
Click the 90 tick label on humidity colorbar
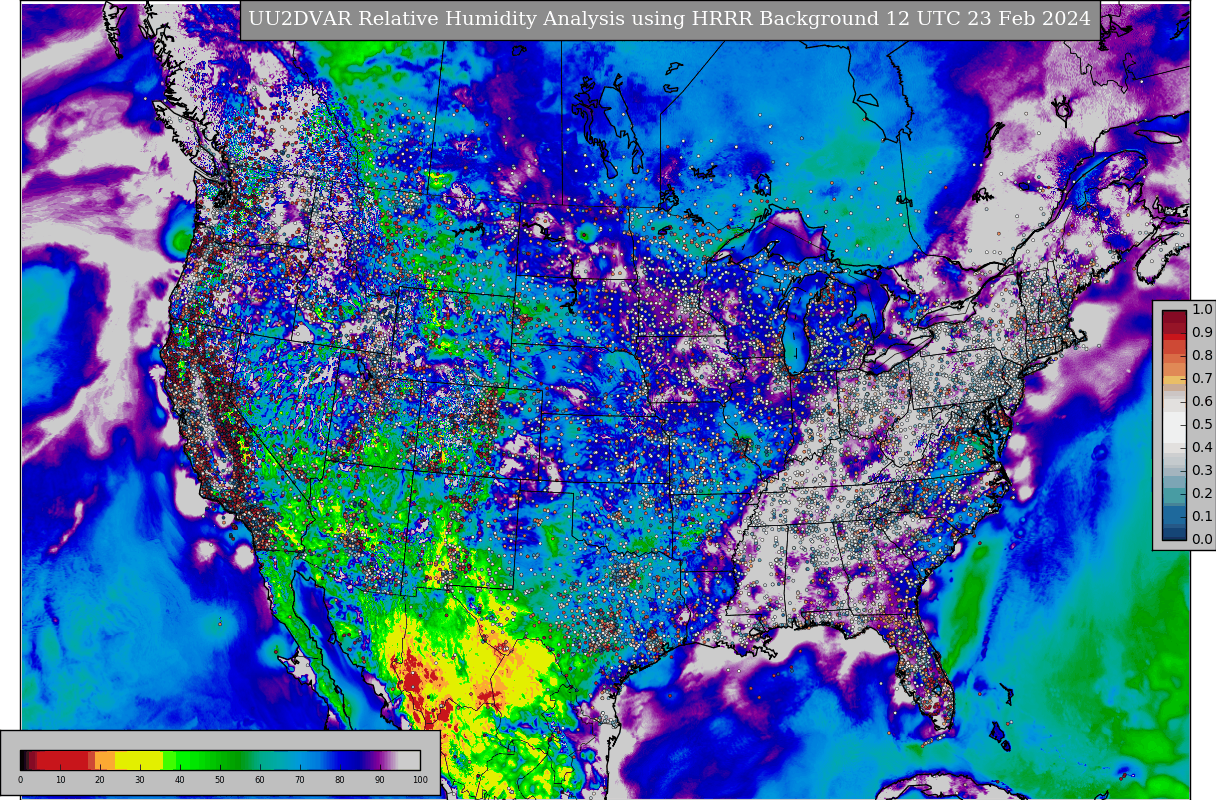380,780
